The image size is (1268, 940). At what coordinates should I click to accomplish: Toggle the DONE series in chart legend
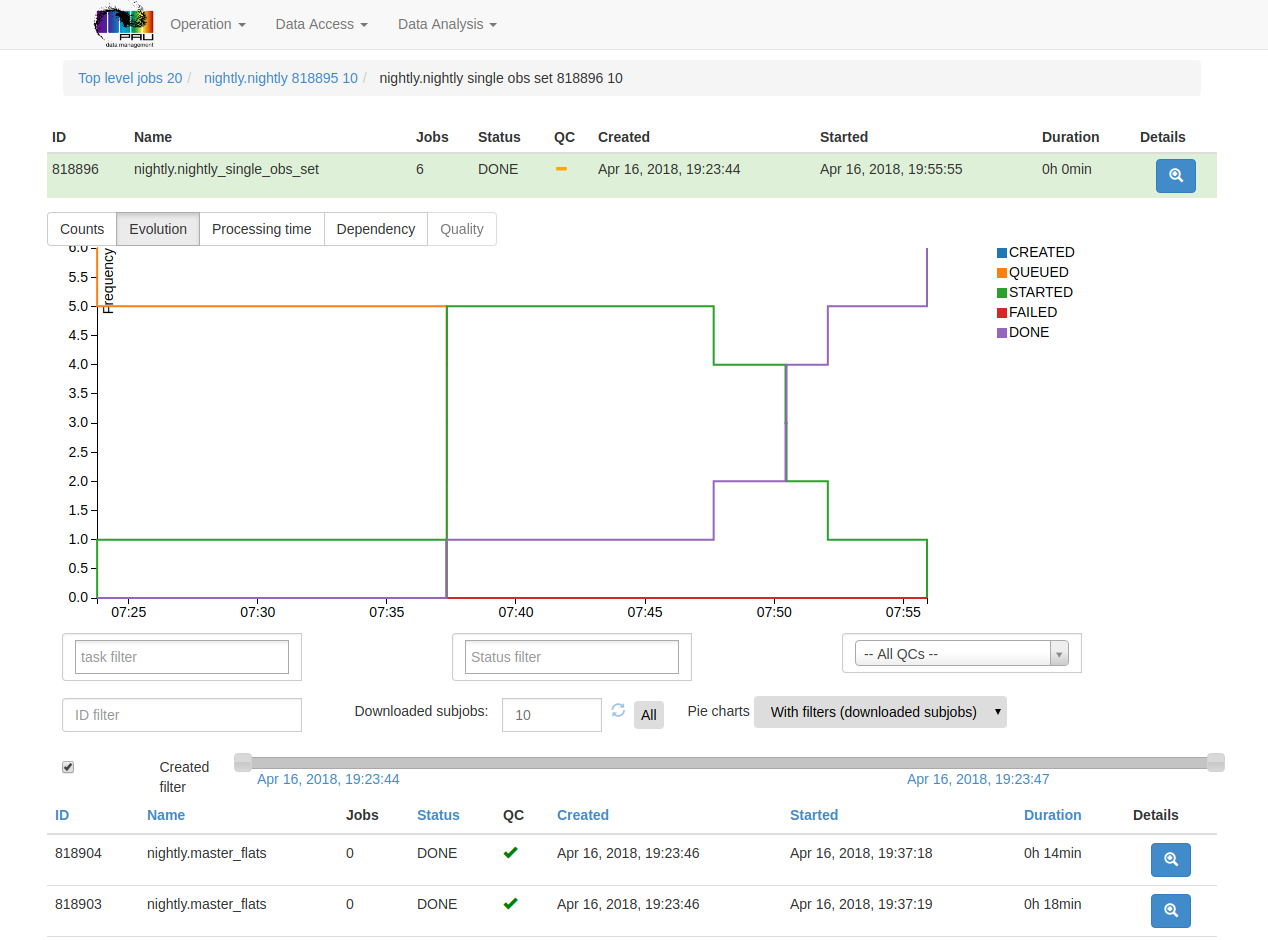(x=1028, y=332)
